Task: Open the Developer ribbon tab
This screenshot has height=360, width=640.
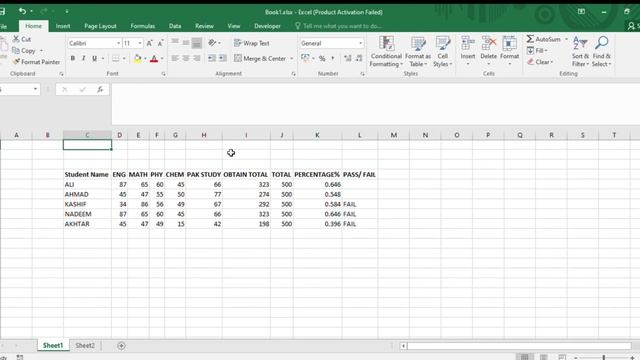Action: point(267,26)
